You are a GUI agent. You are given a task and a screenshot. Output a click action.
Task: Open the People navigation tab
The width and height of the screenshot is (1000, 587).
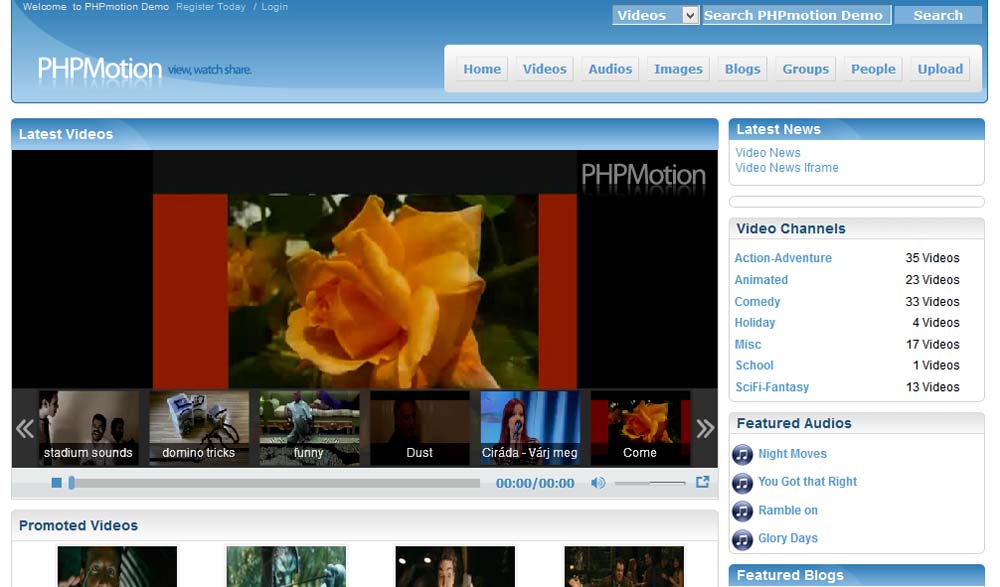(873, 69)
